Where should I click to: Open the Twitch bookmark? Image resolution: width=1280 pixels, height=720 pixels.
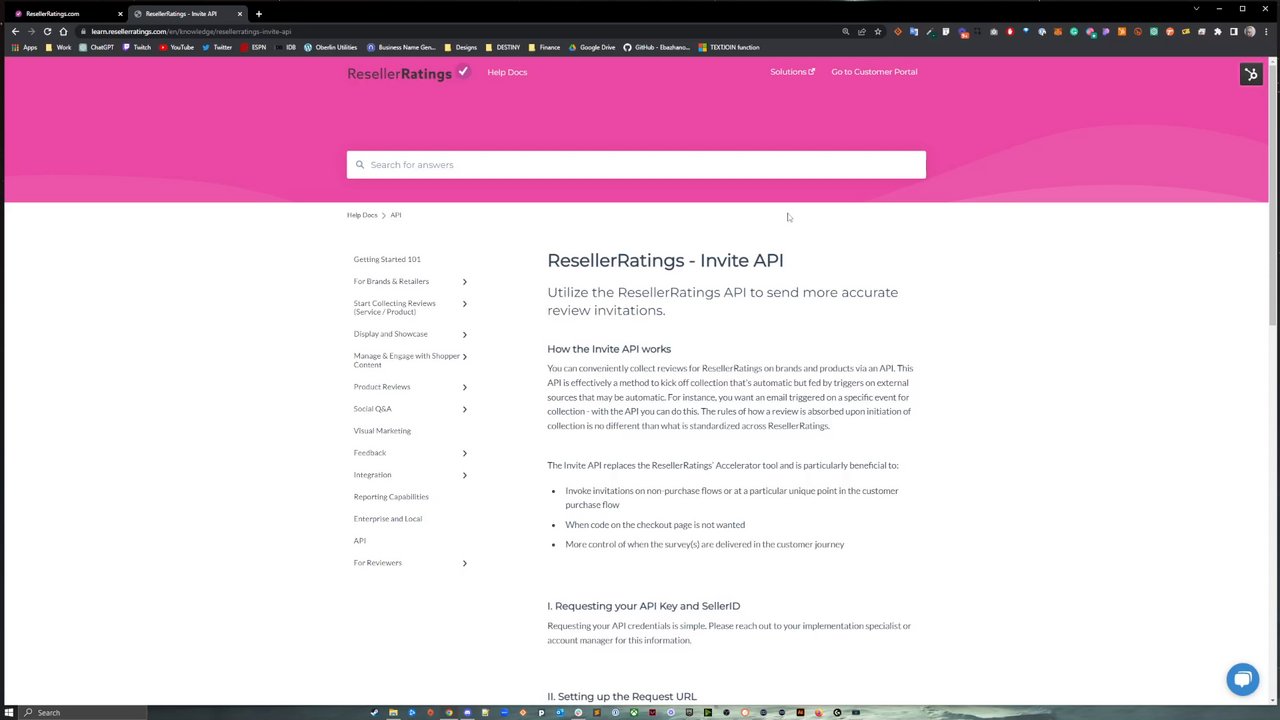point(137,47)
